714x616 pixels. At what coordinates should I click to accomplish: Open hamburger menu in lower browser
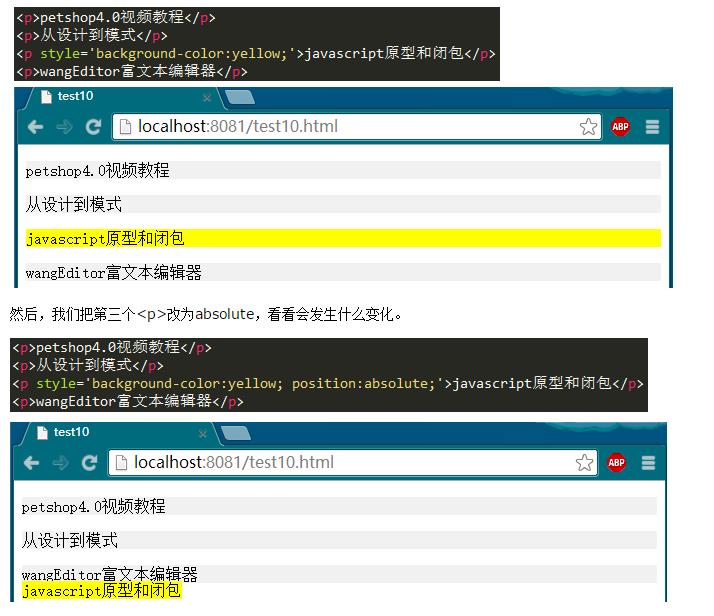pyautogui.click(x=648, y=463)
